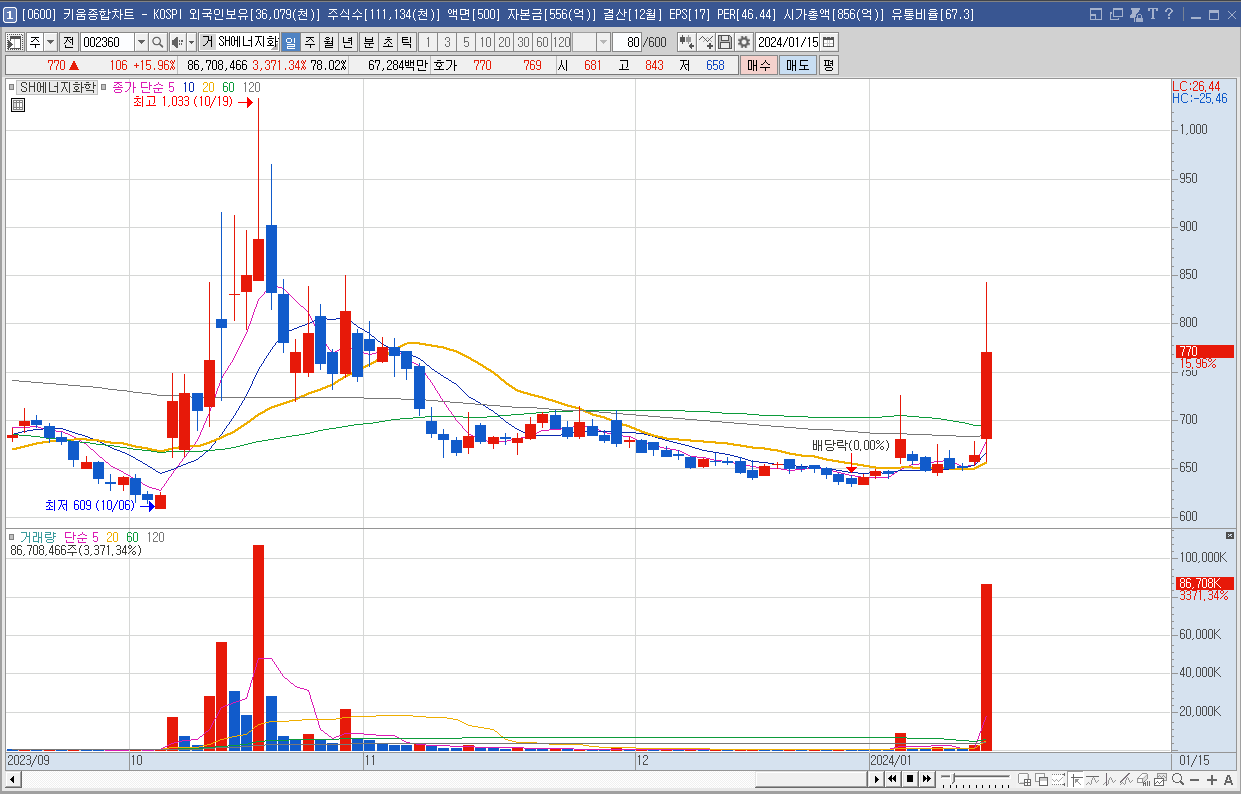Toggle the 거 button before stock name

point(207,42)
